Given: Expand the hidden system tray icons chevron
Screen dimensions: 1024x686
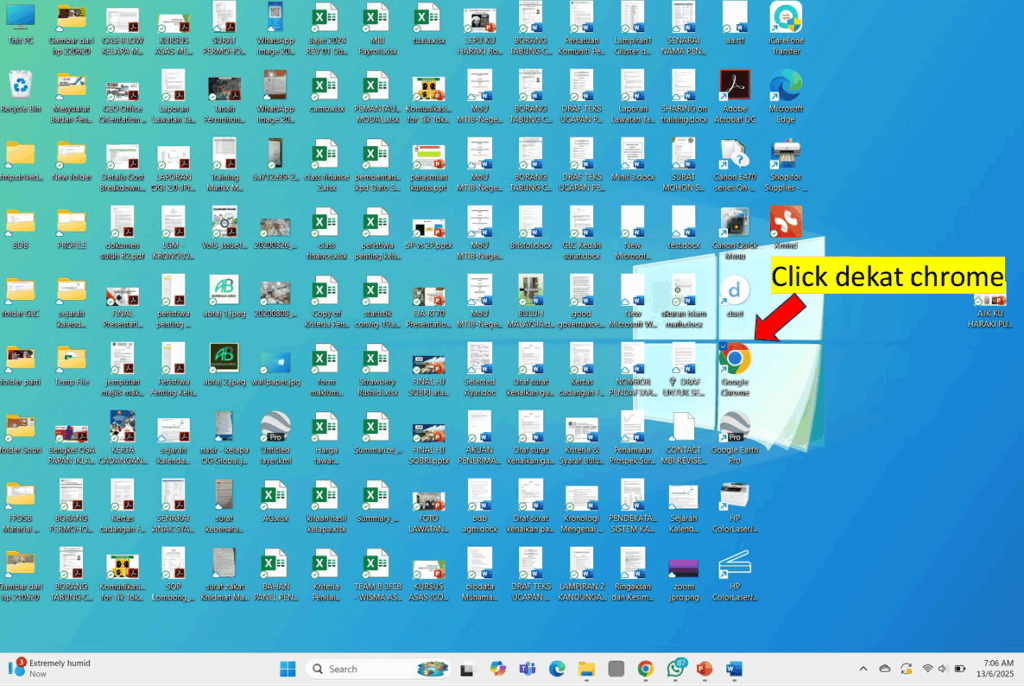Looking at the screenshot, I should [863, 668].
